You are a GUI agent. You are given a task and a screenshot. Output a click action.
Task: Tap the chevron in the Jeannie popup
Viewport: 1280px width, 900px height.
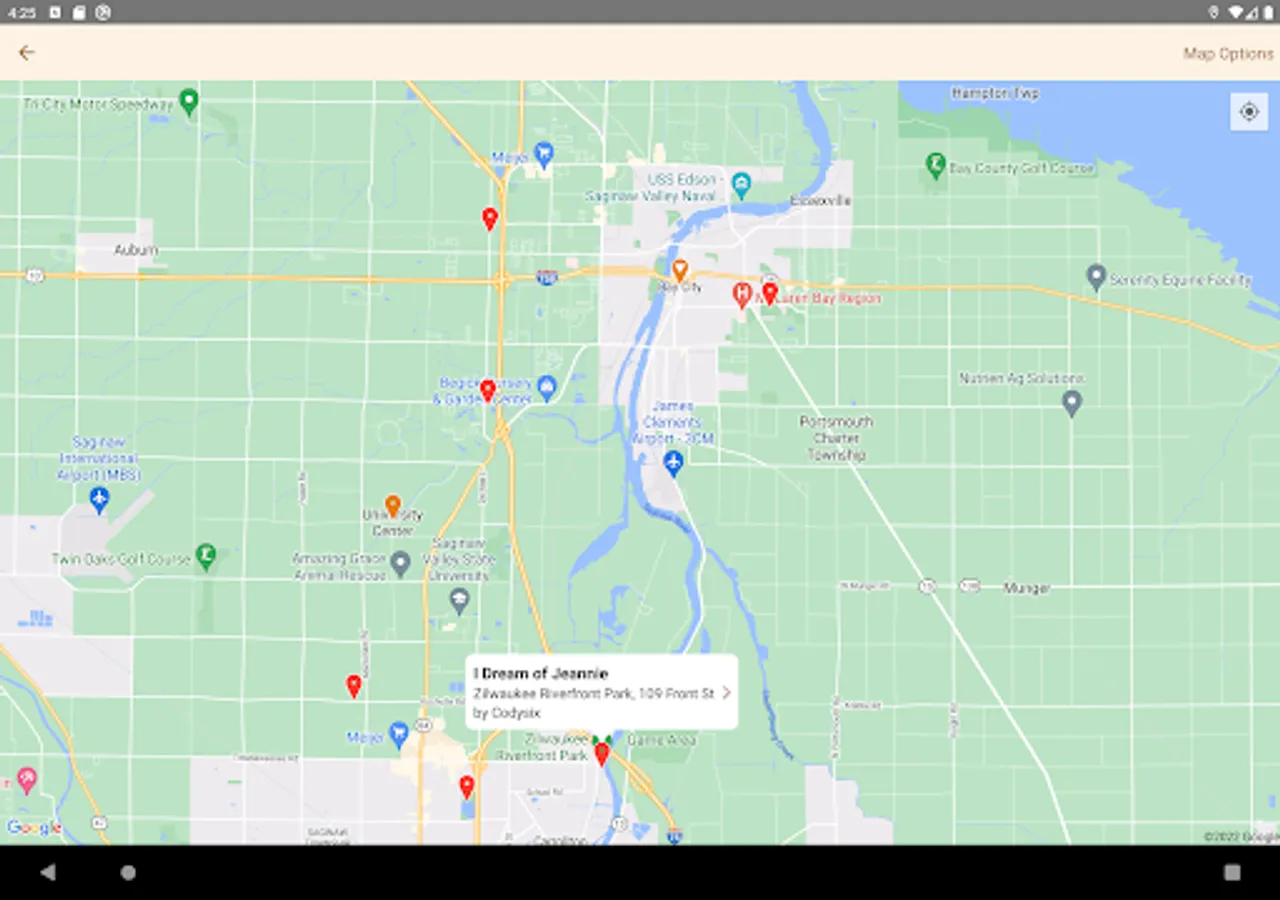[x=726, y=693]
